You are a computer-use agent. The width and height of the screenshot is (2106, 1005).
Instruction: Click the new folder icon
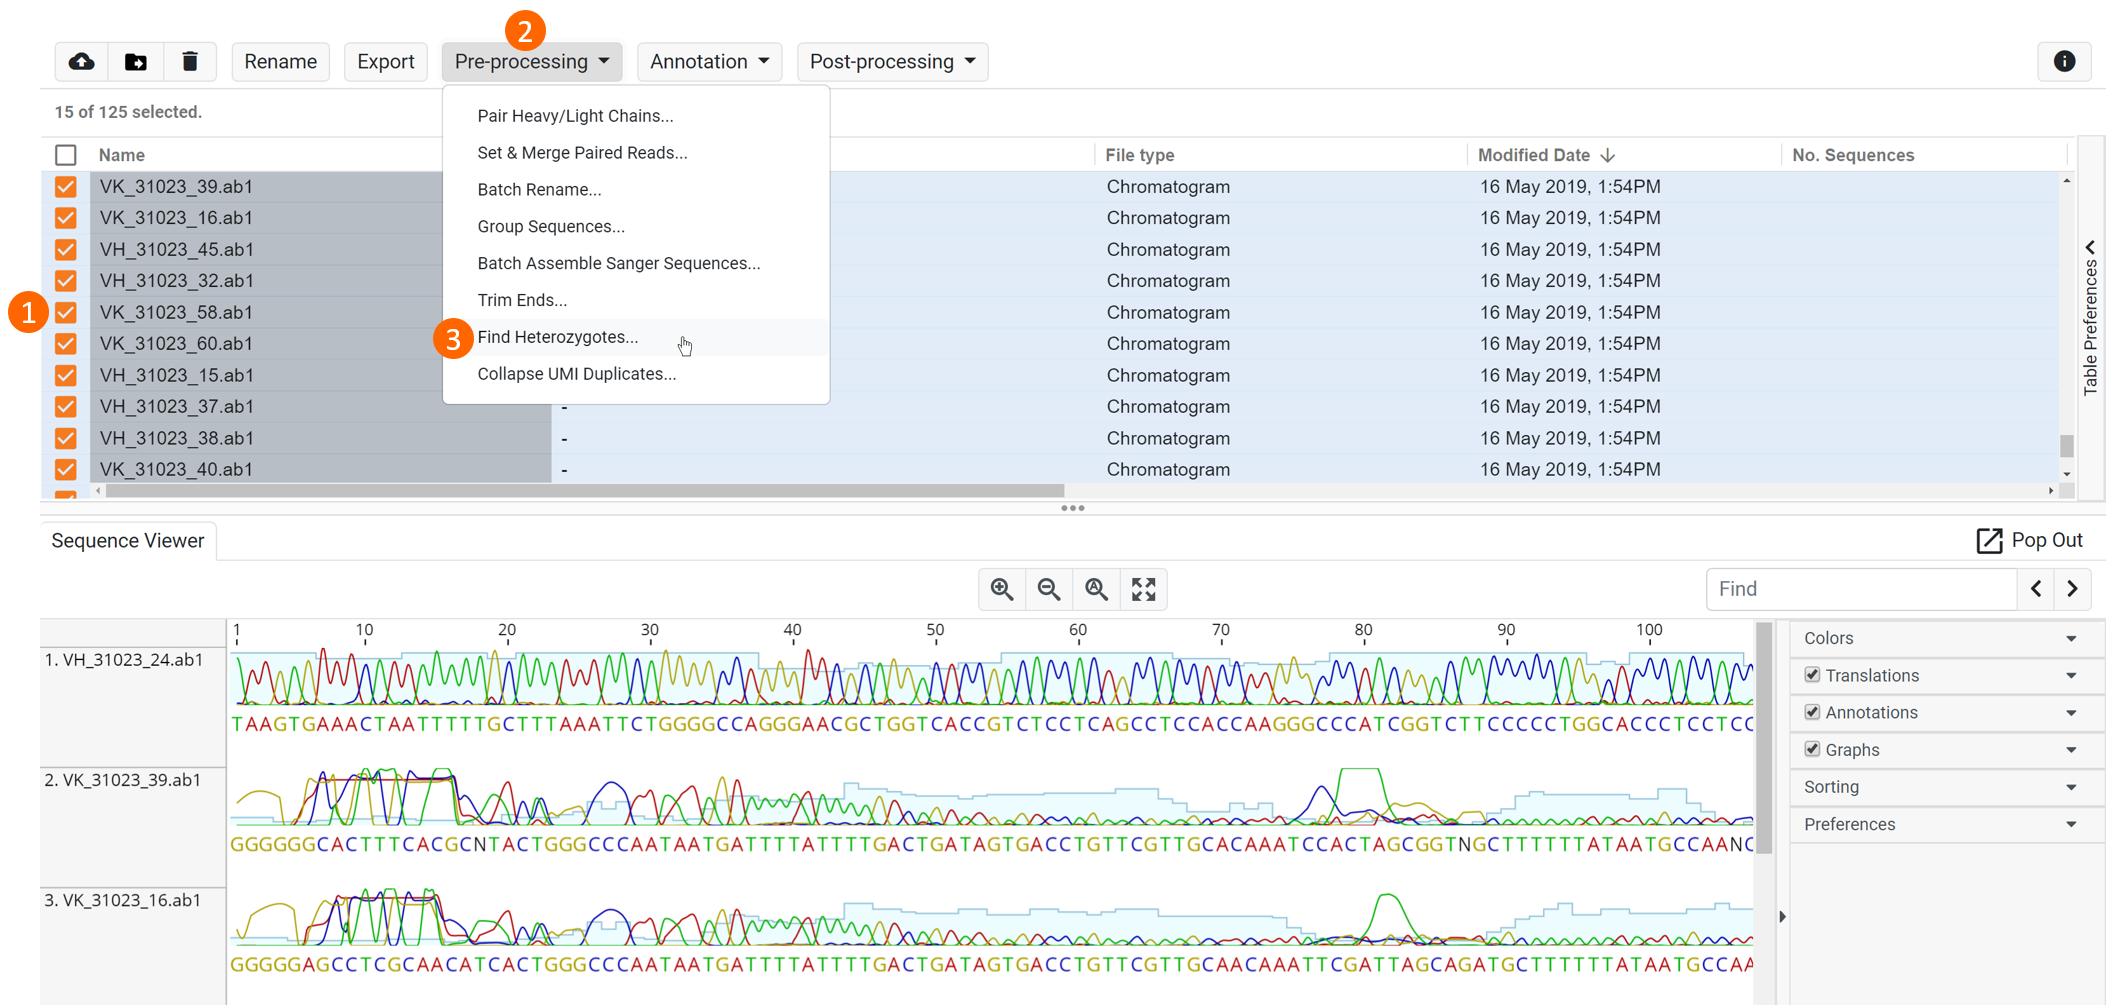click(x=136, y=62)
